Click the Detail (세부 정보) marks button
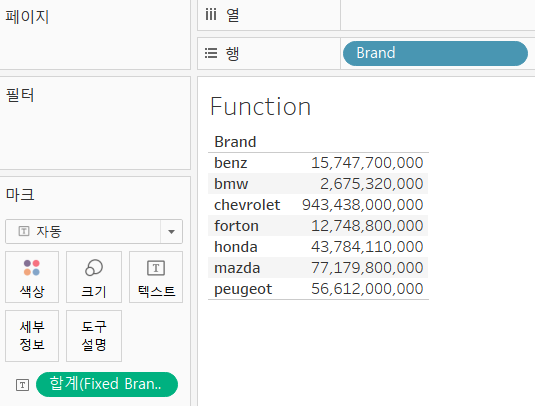The width and height of the screenshot is (535, 406). (x=32, y=336)
